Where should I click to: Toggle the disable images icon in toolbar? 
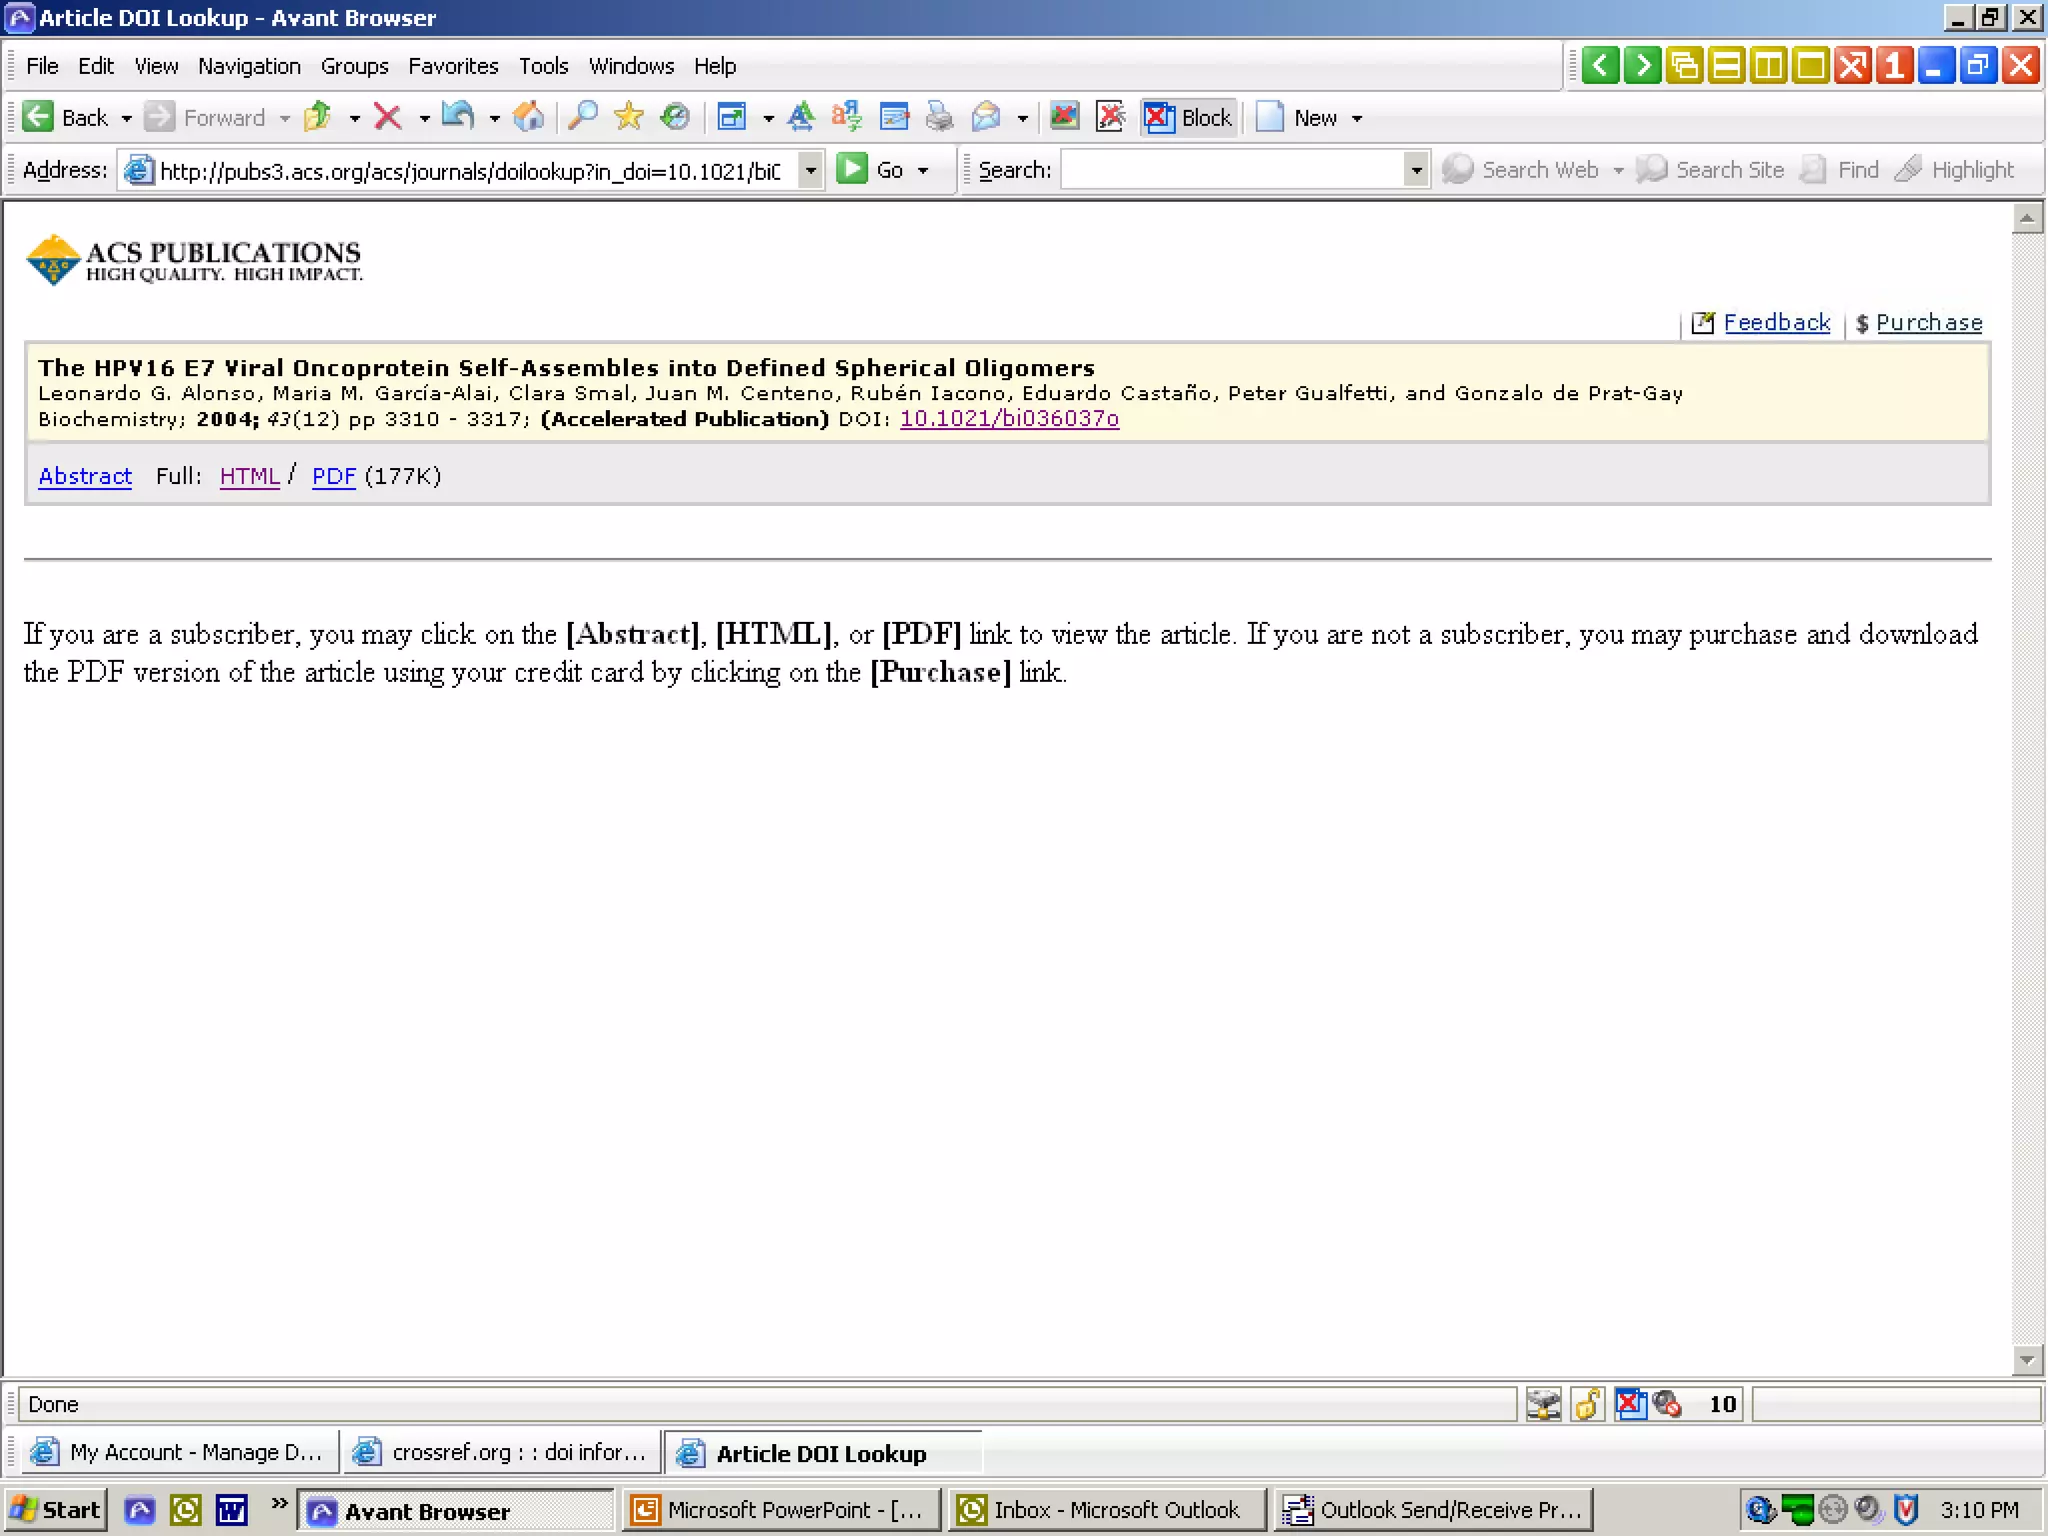point(1064,118)
